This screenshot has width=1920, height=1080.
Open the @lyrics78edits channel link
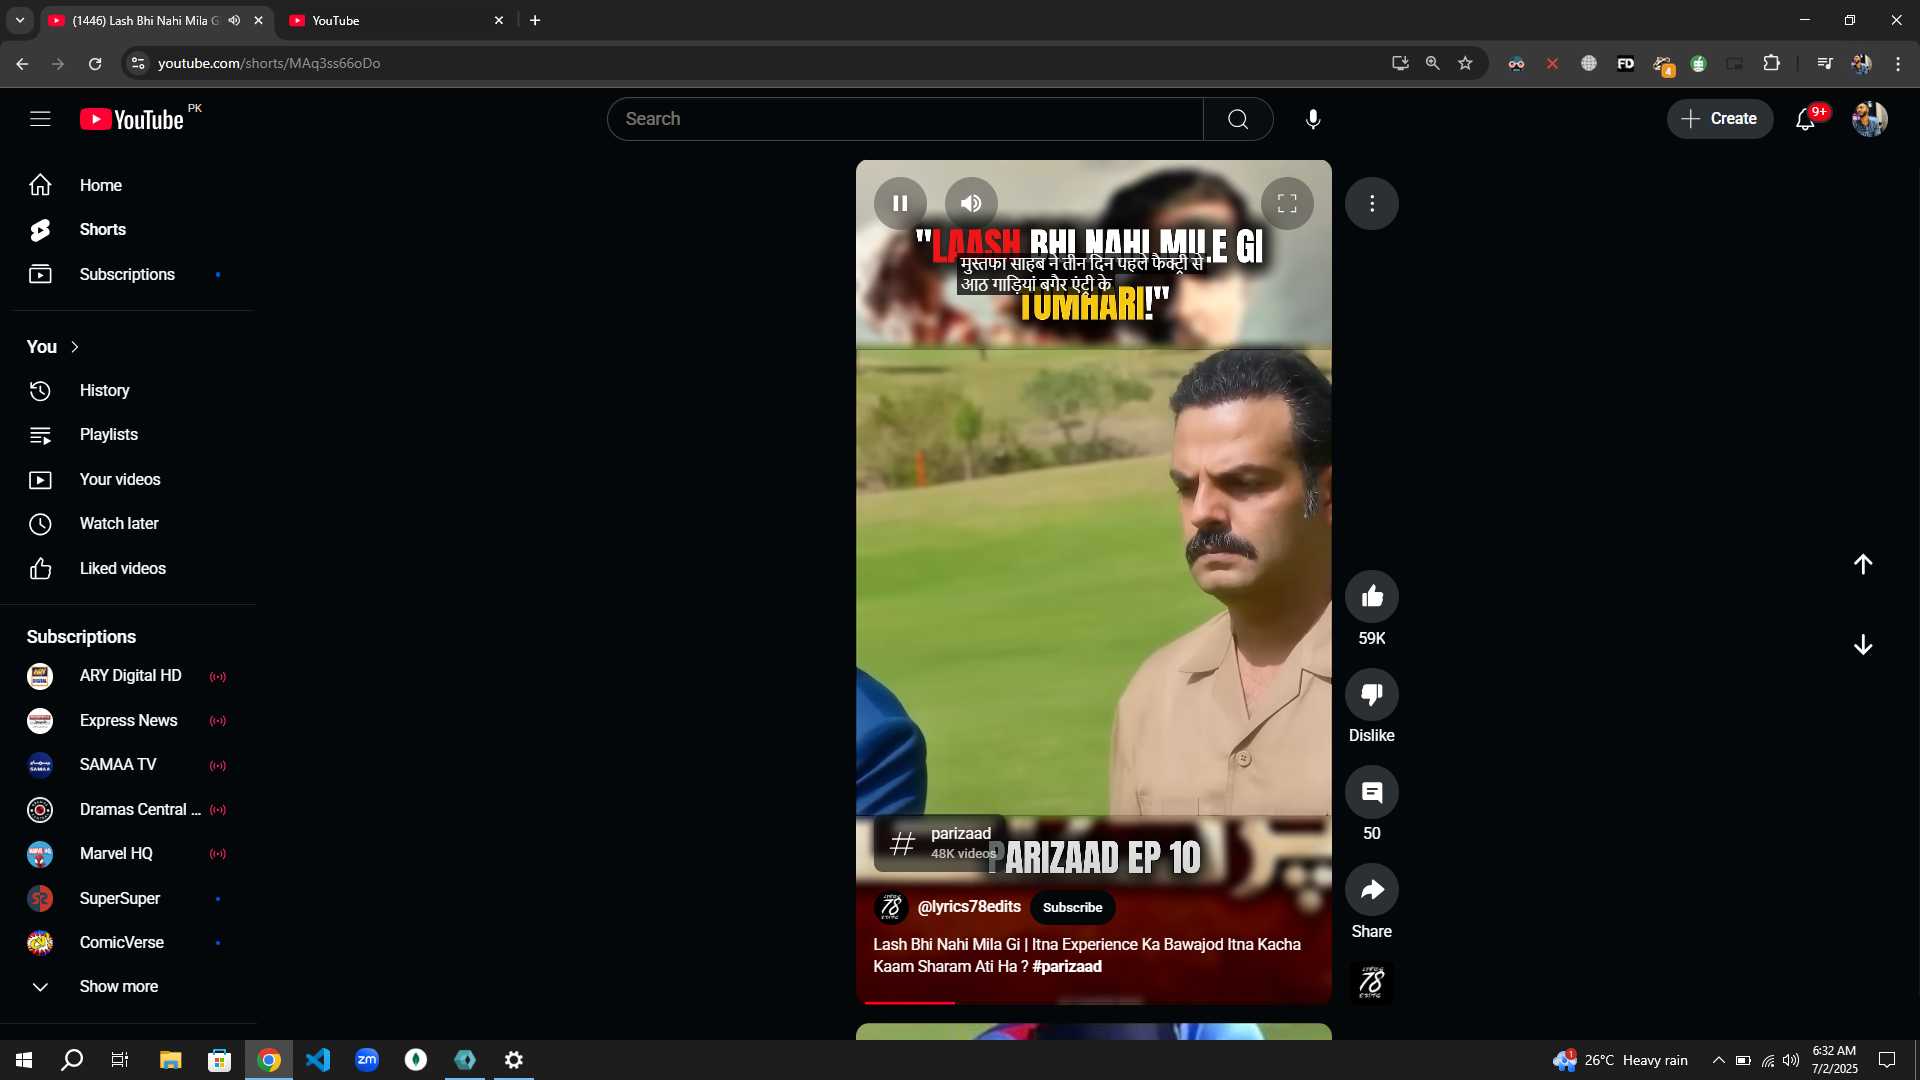tap(969, 906)
